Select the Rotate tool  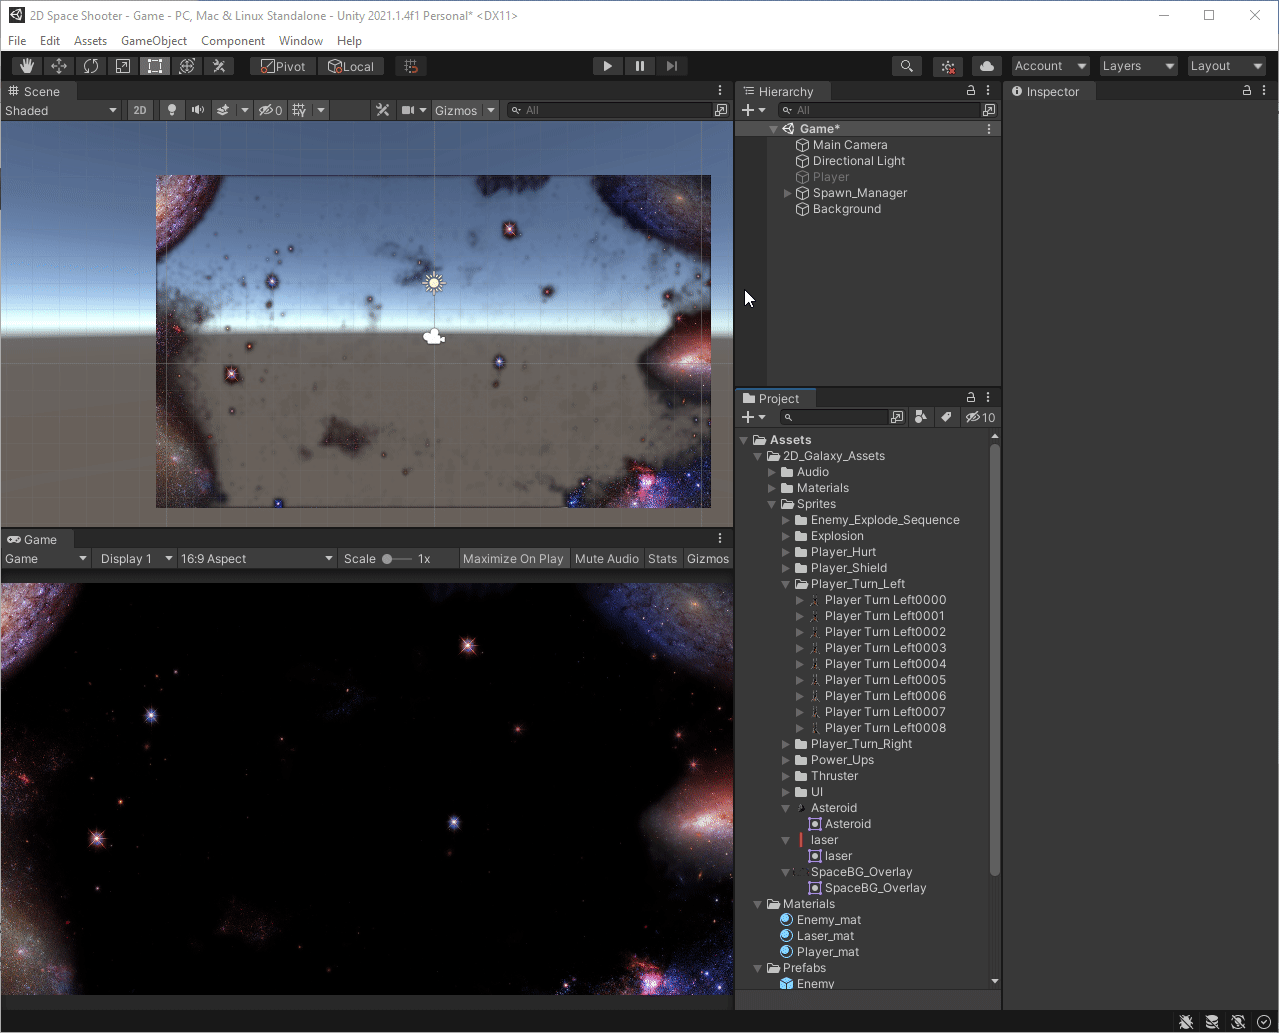[91, 66]
